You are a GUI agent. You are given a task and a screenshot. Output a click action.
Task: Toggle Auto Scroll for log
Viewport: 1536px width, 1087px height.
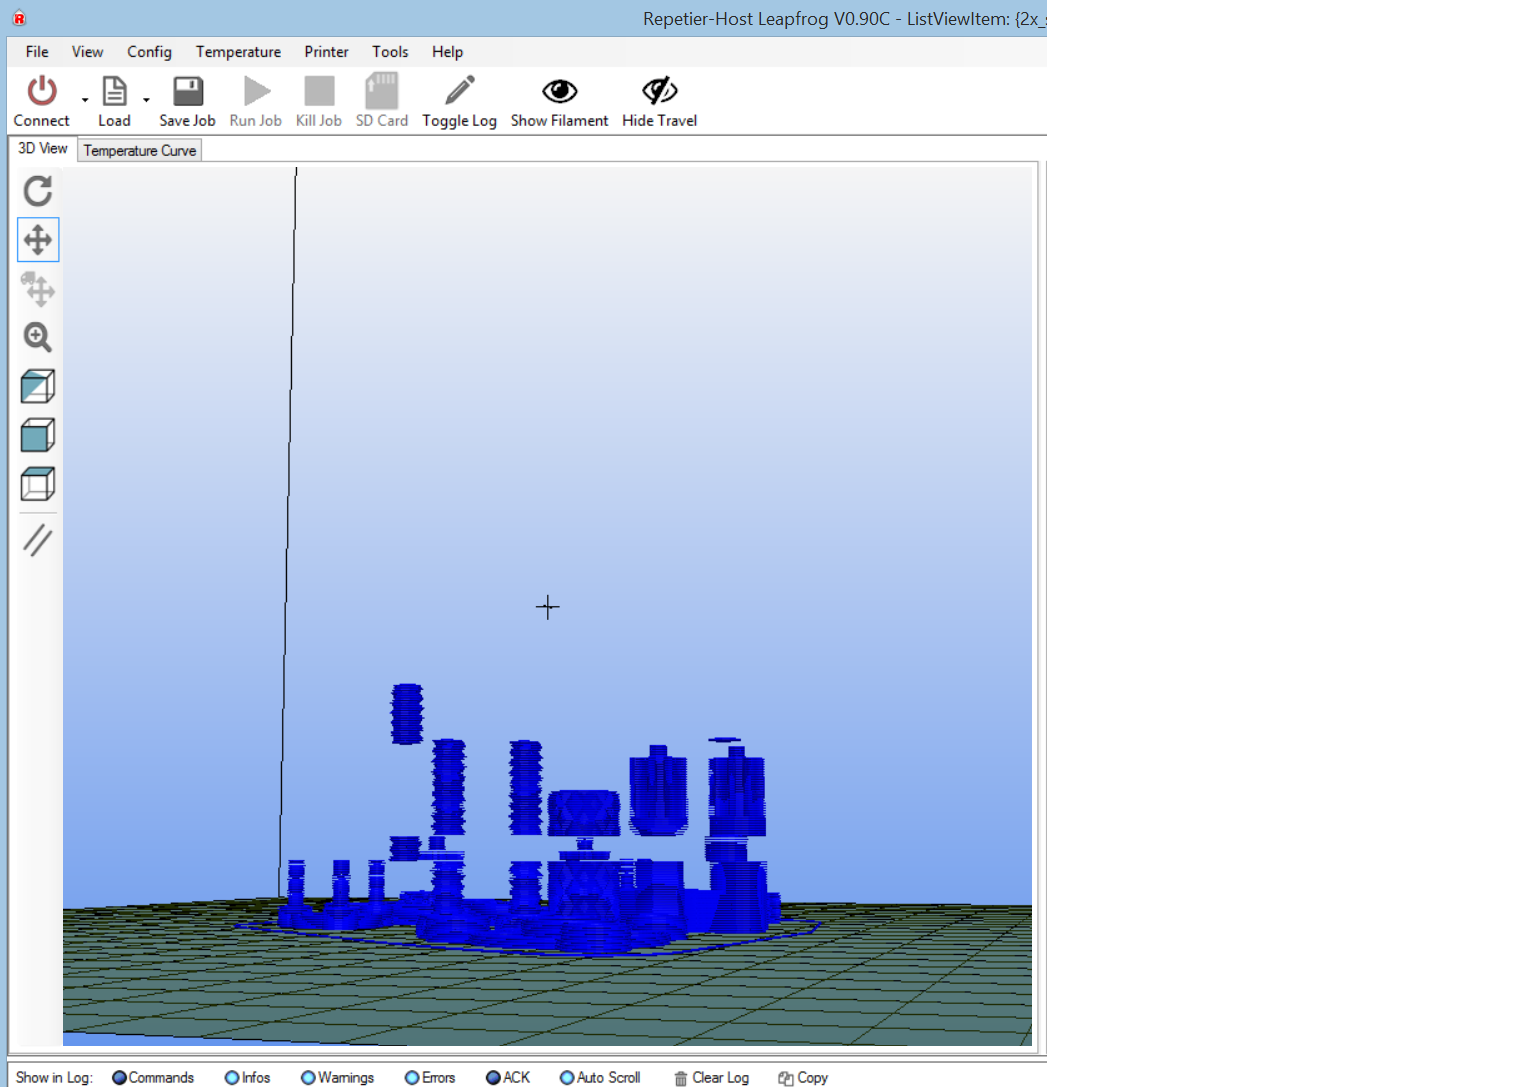(x=600, y=1077)
